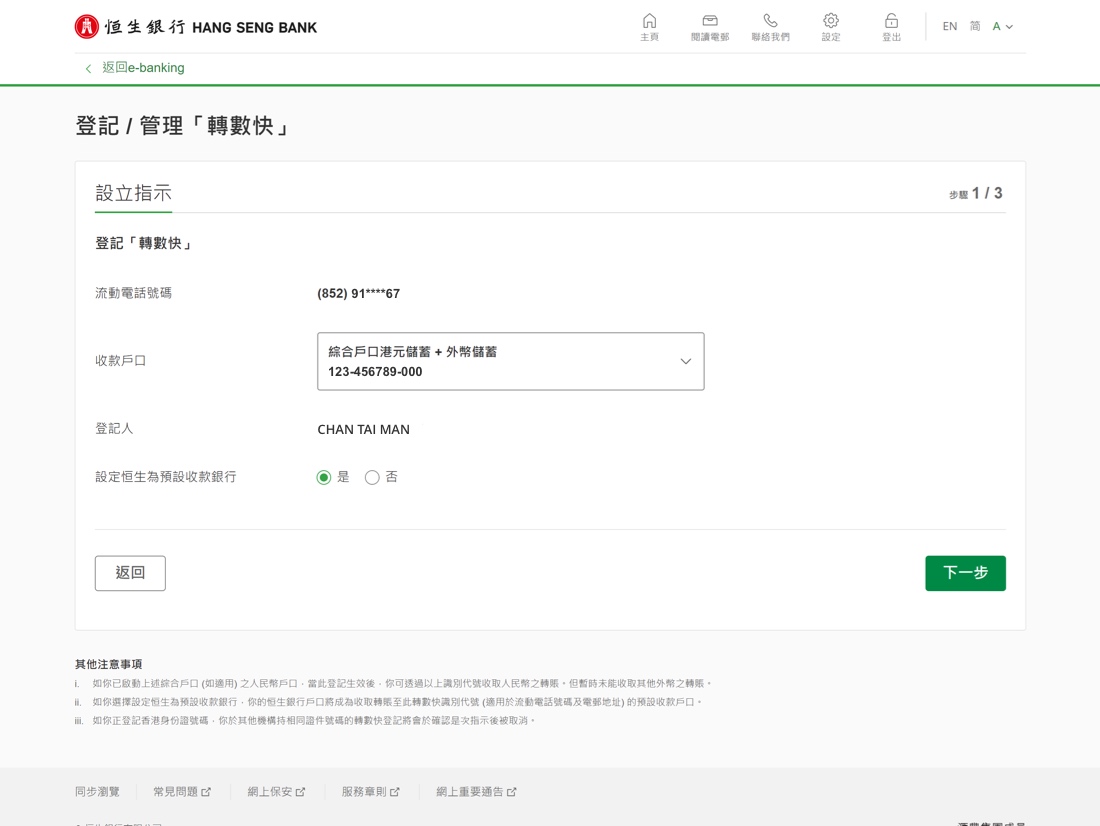Click the green 下一步 button

click(965, 573)
